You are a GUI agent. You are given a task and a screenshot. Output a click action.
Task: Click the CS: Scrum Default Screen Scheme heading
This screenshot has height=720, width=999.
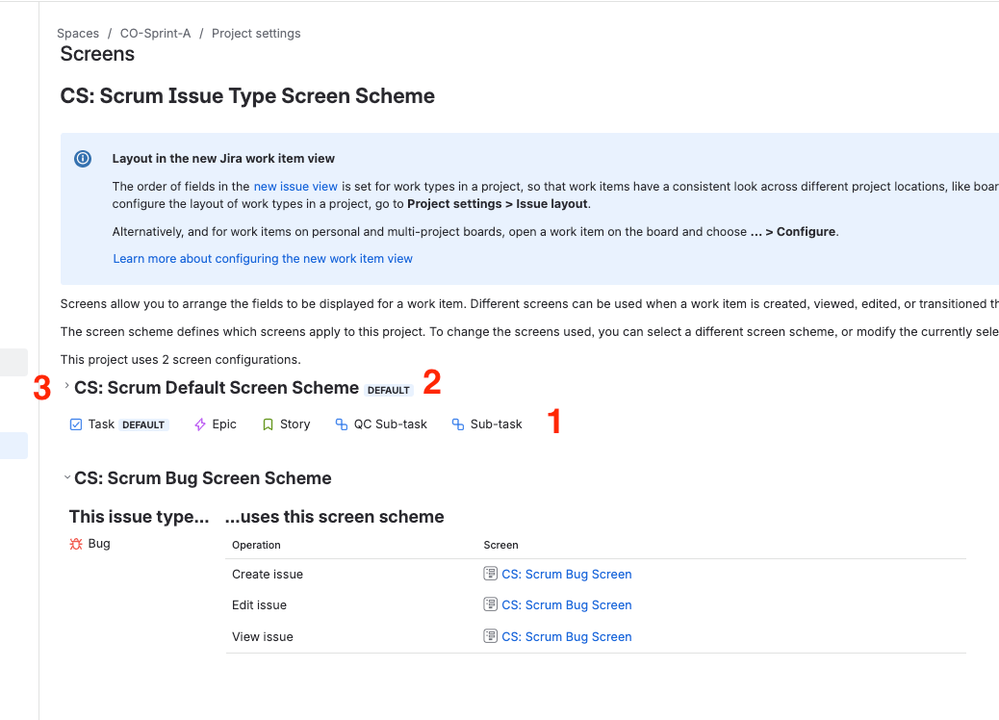(217, 387)
